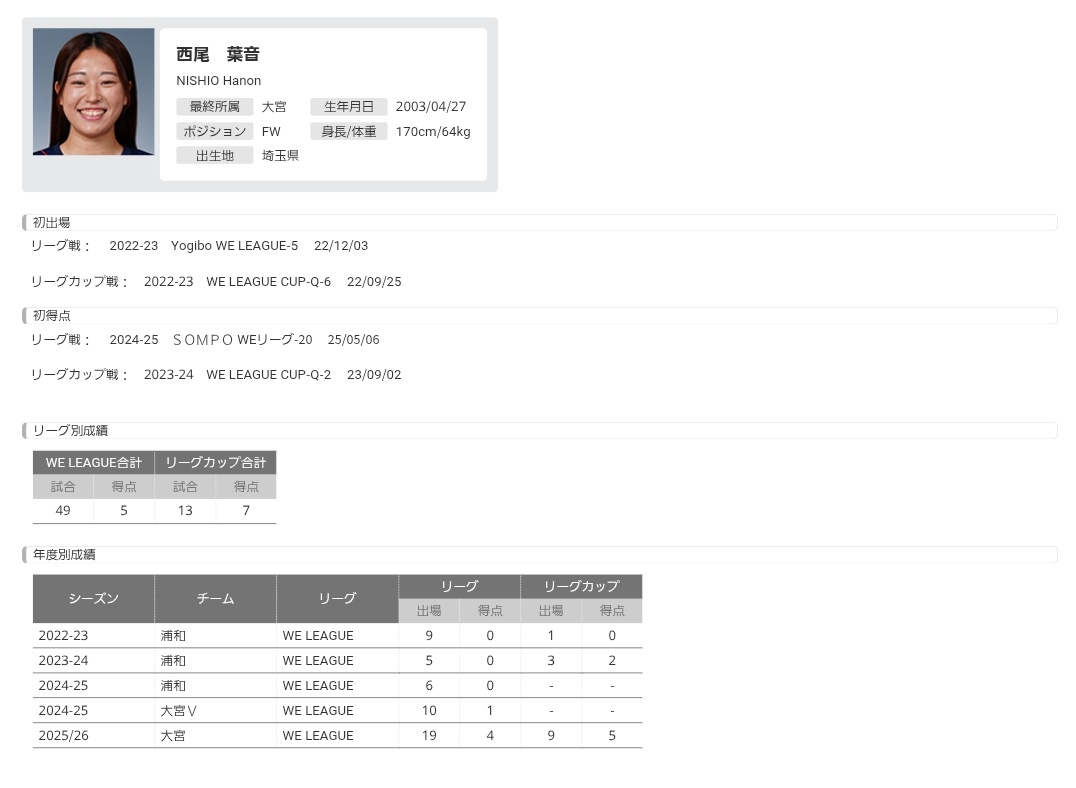Click the ポジション label
1076x788 pixels.
click(215, 131)
